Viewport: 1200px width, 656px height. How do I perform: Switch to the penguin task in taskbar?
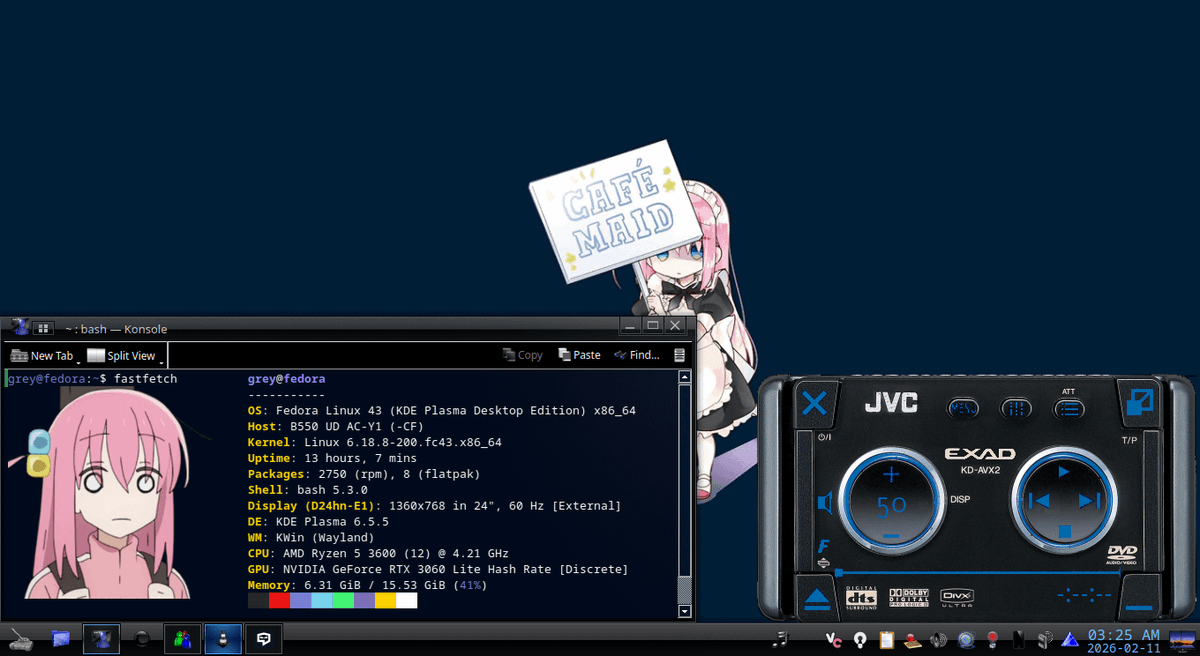coord(223,638)
